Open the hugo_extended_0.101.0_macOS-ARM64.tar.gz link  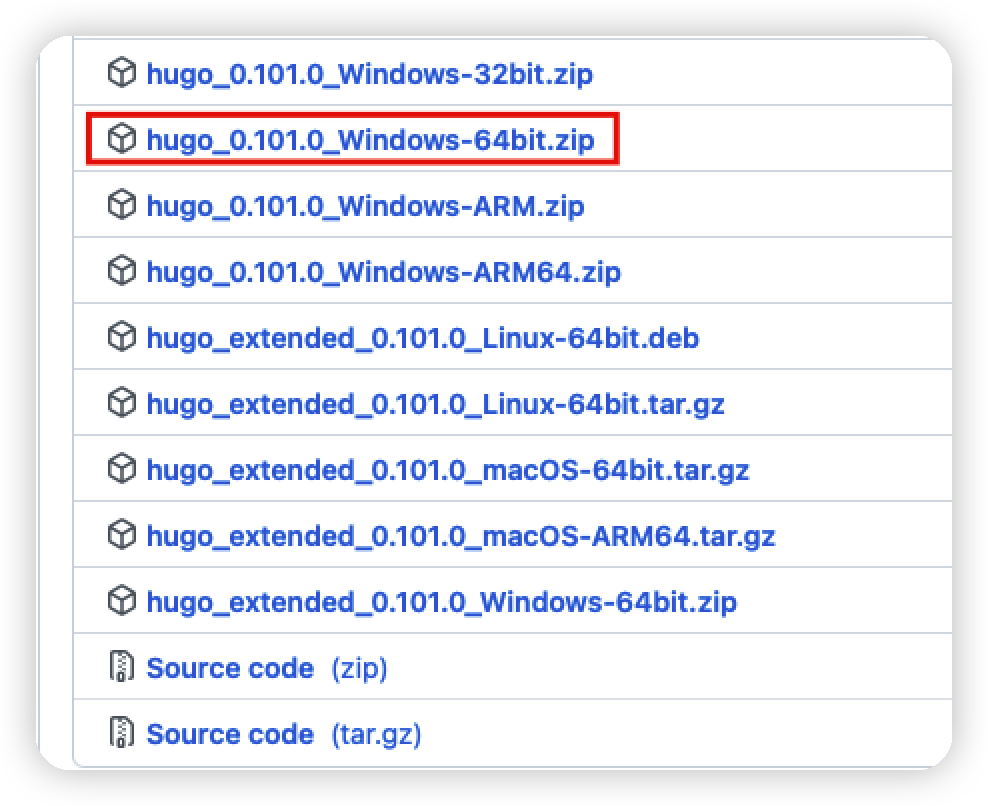[x=460, y=536]
